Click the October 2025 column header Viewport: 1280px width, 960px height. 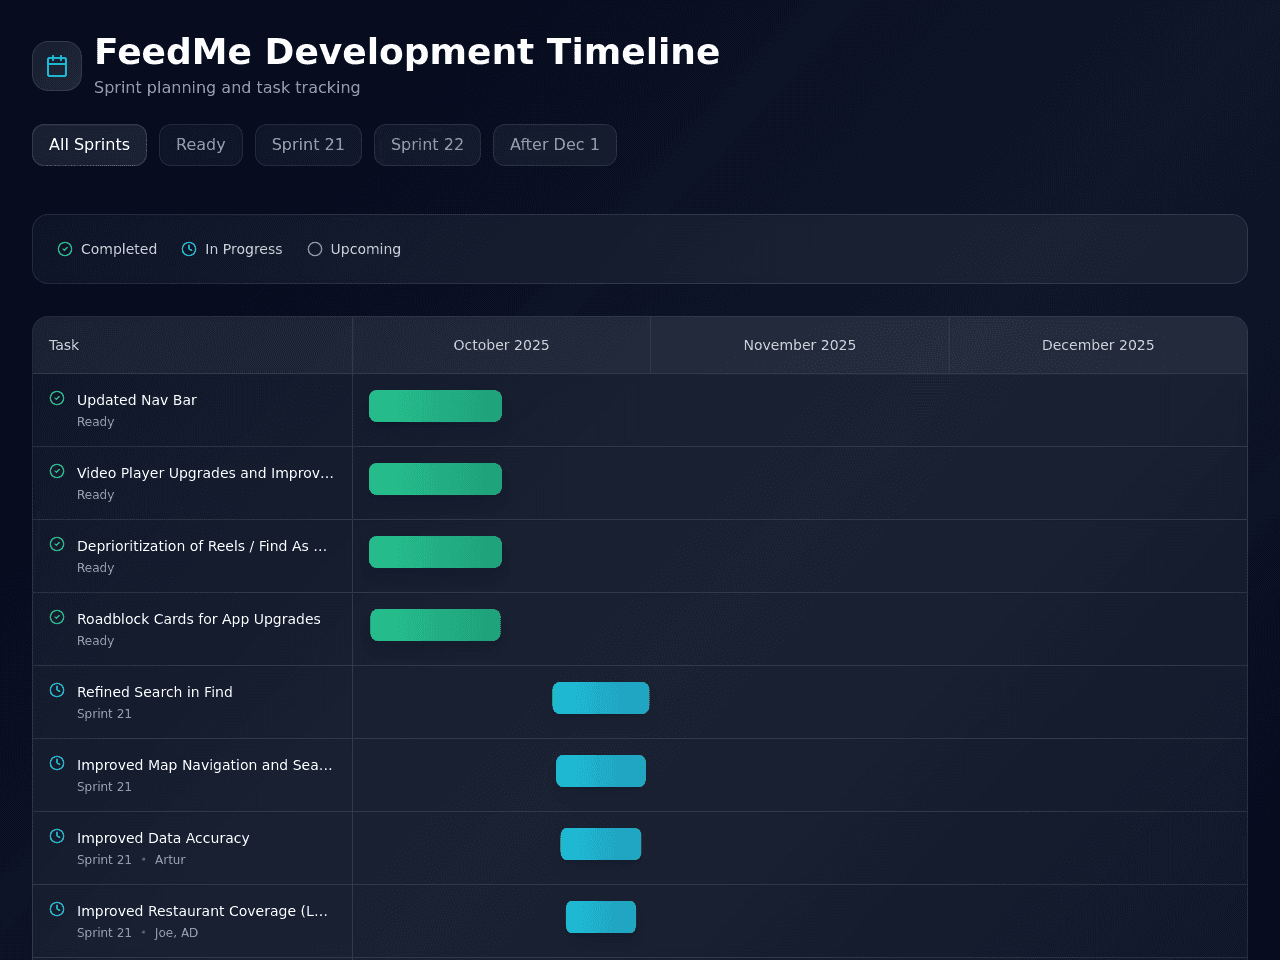[x=501, y=345]
